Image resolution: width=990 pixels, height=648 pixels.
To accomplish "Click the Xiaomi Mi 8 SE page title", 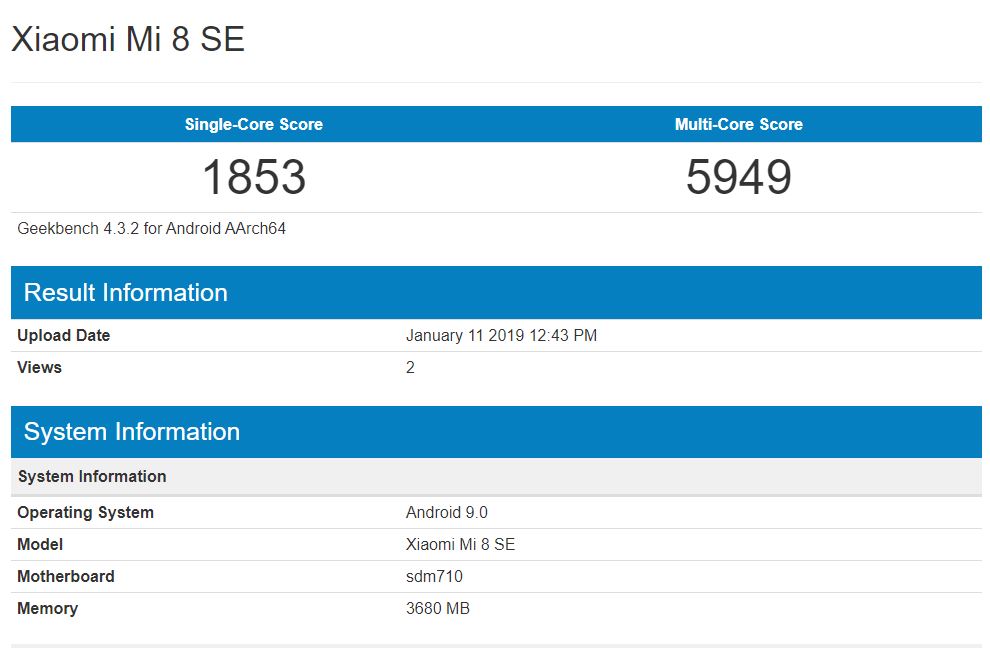I will tap(128, 39).
